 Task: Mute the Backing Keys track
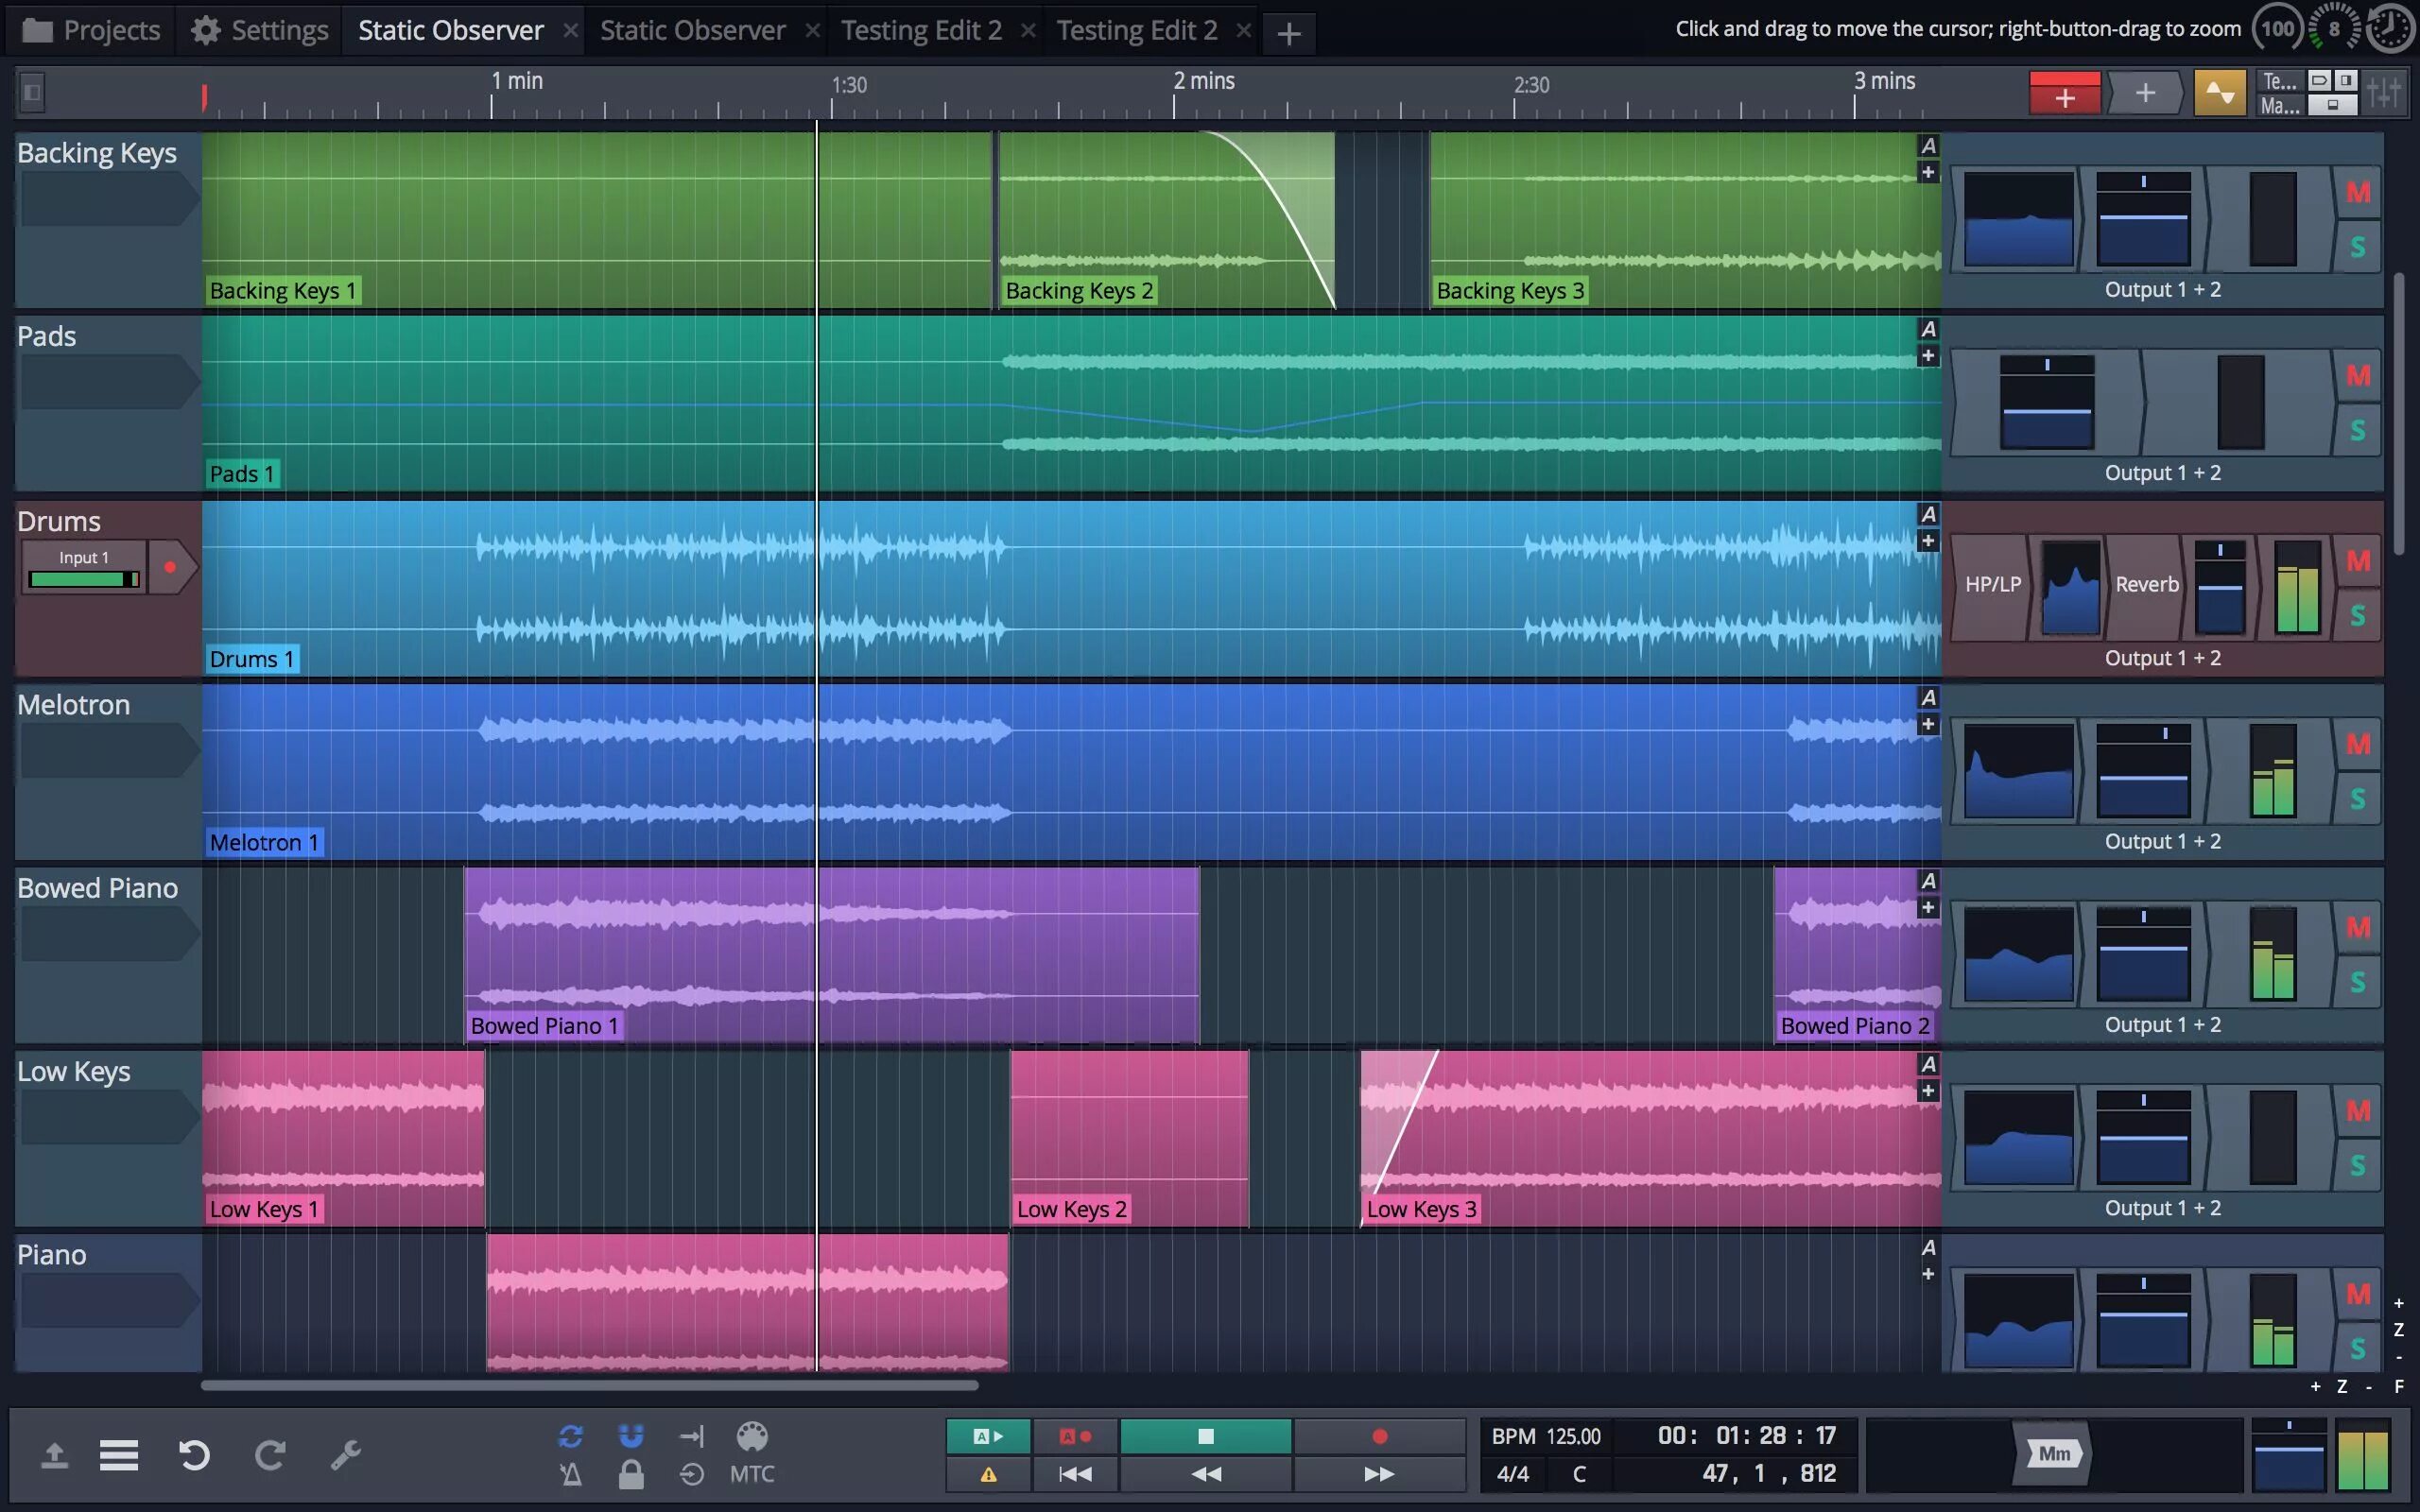[x=2358, y=192]
